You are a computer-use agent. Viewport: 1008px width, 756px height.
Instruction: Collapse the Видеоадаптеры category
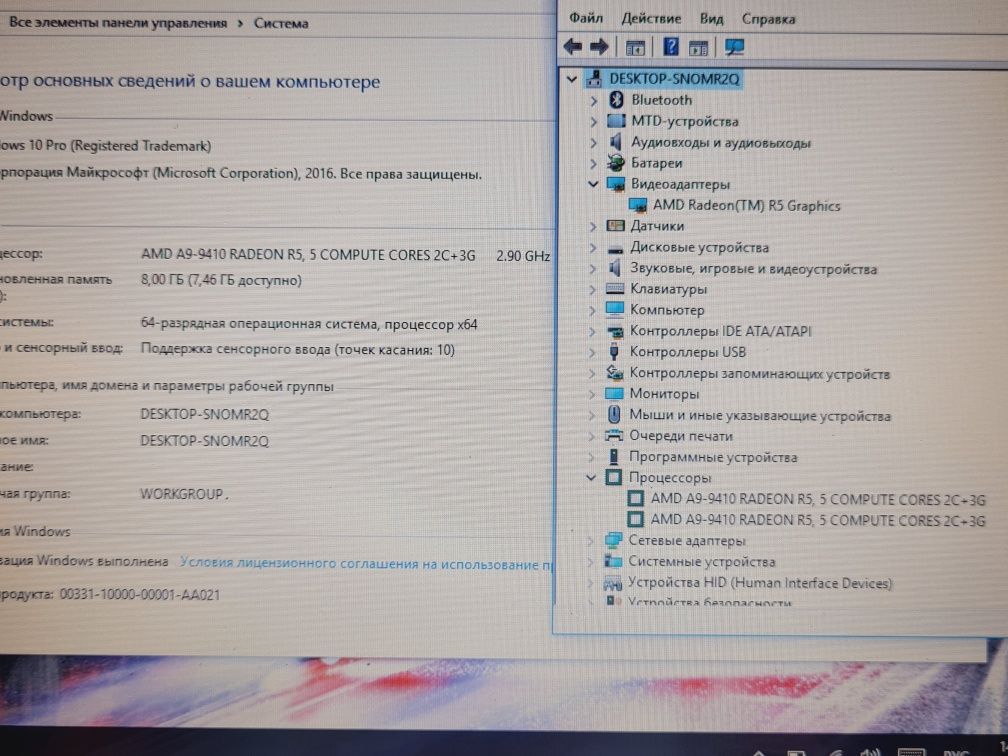pyautogui.click(x=593, y=184)
